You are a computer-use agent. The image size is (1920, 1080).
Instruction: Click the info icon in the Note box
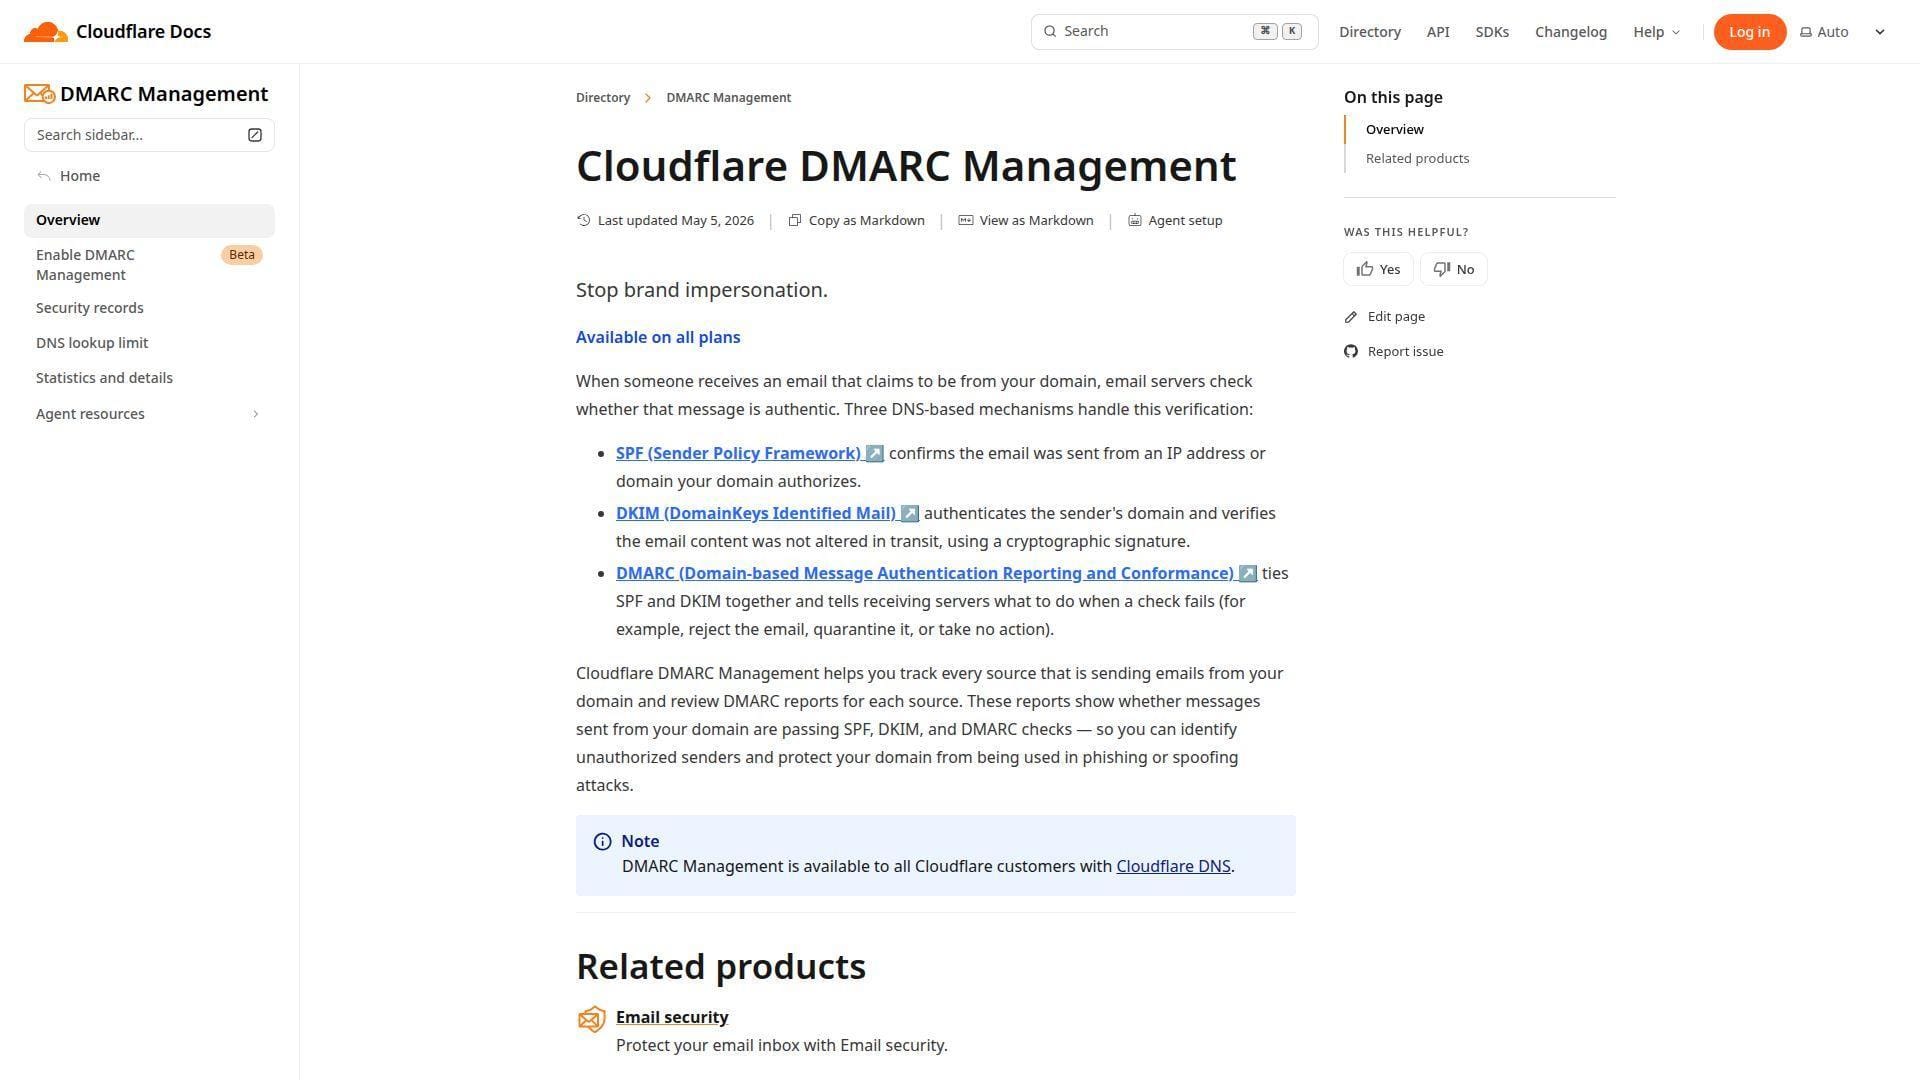[602, 842]
